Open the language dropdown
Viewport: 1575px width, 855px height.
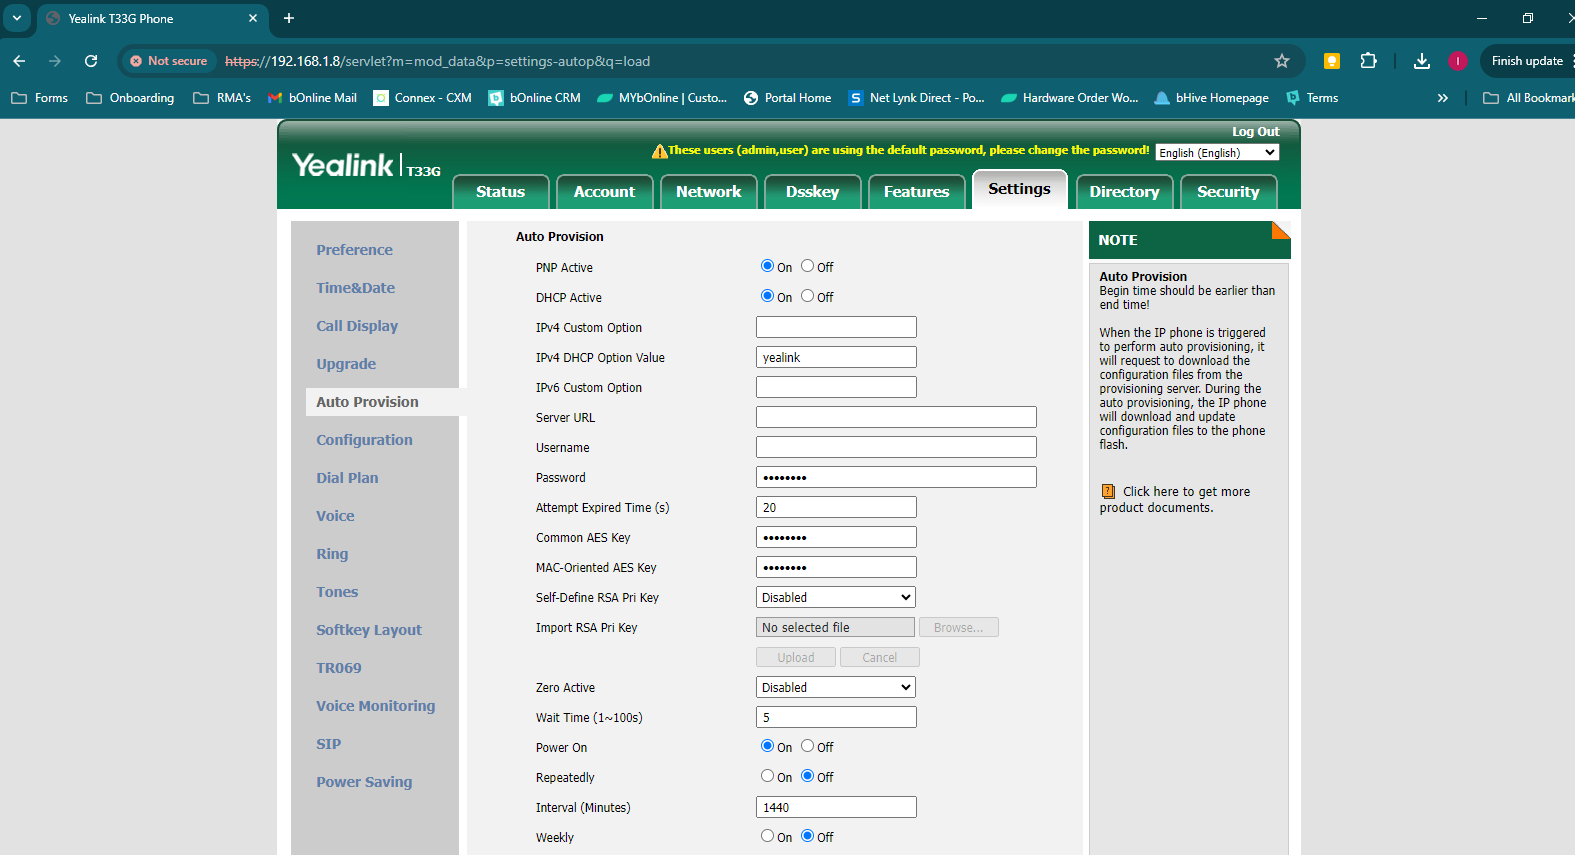1217,152
